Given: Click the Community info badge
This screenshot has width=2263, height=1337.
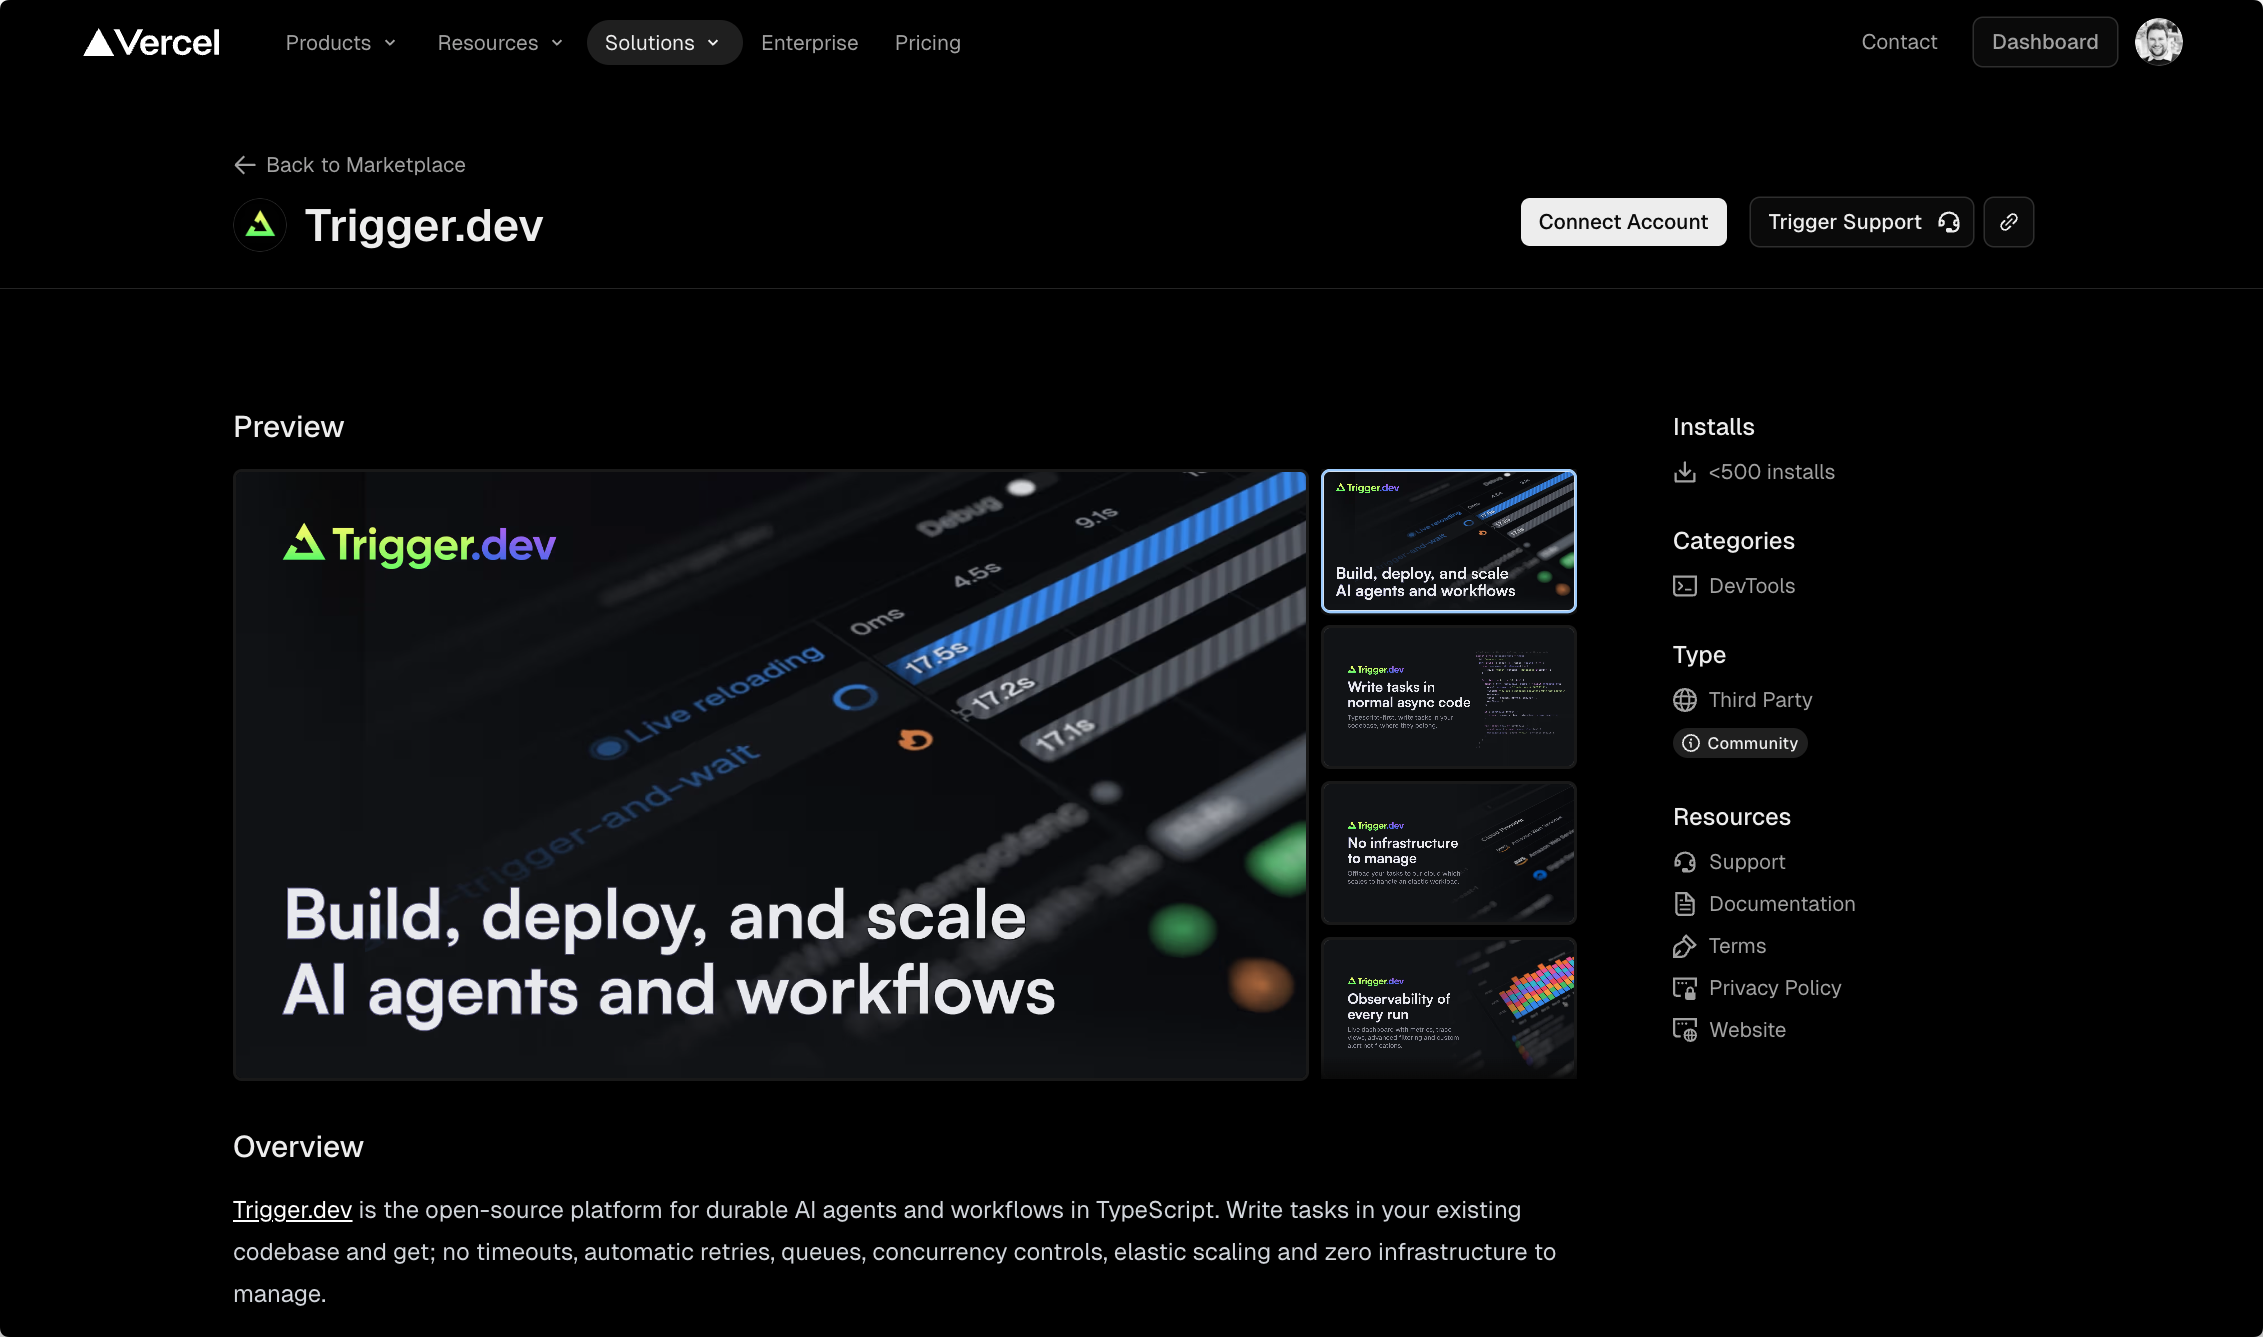Looking at the screenshot, I should (x=1740, y=743).
